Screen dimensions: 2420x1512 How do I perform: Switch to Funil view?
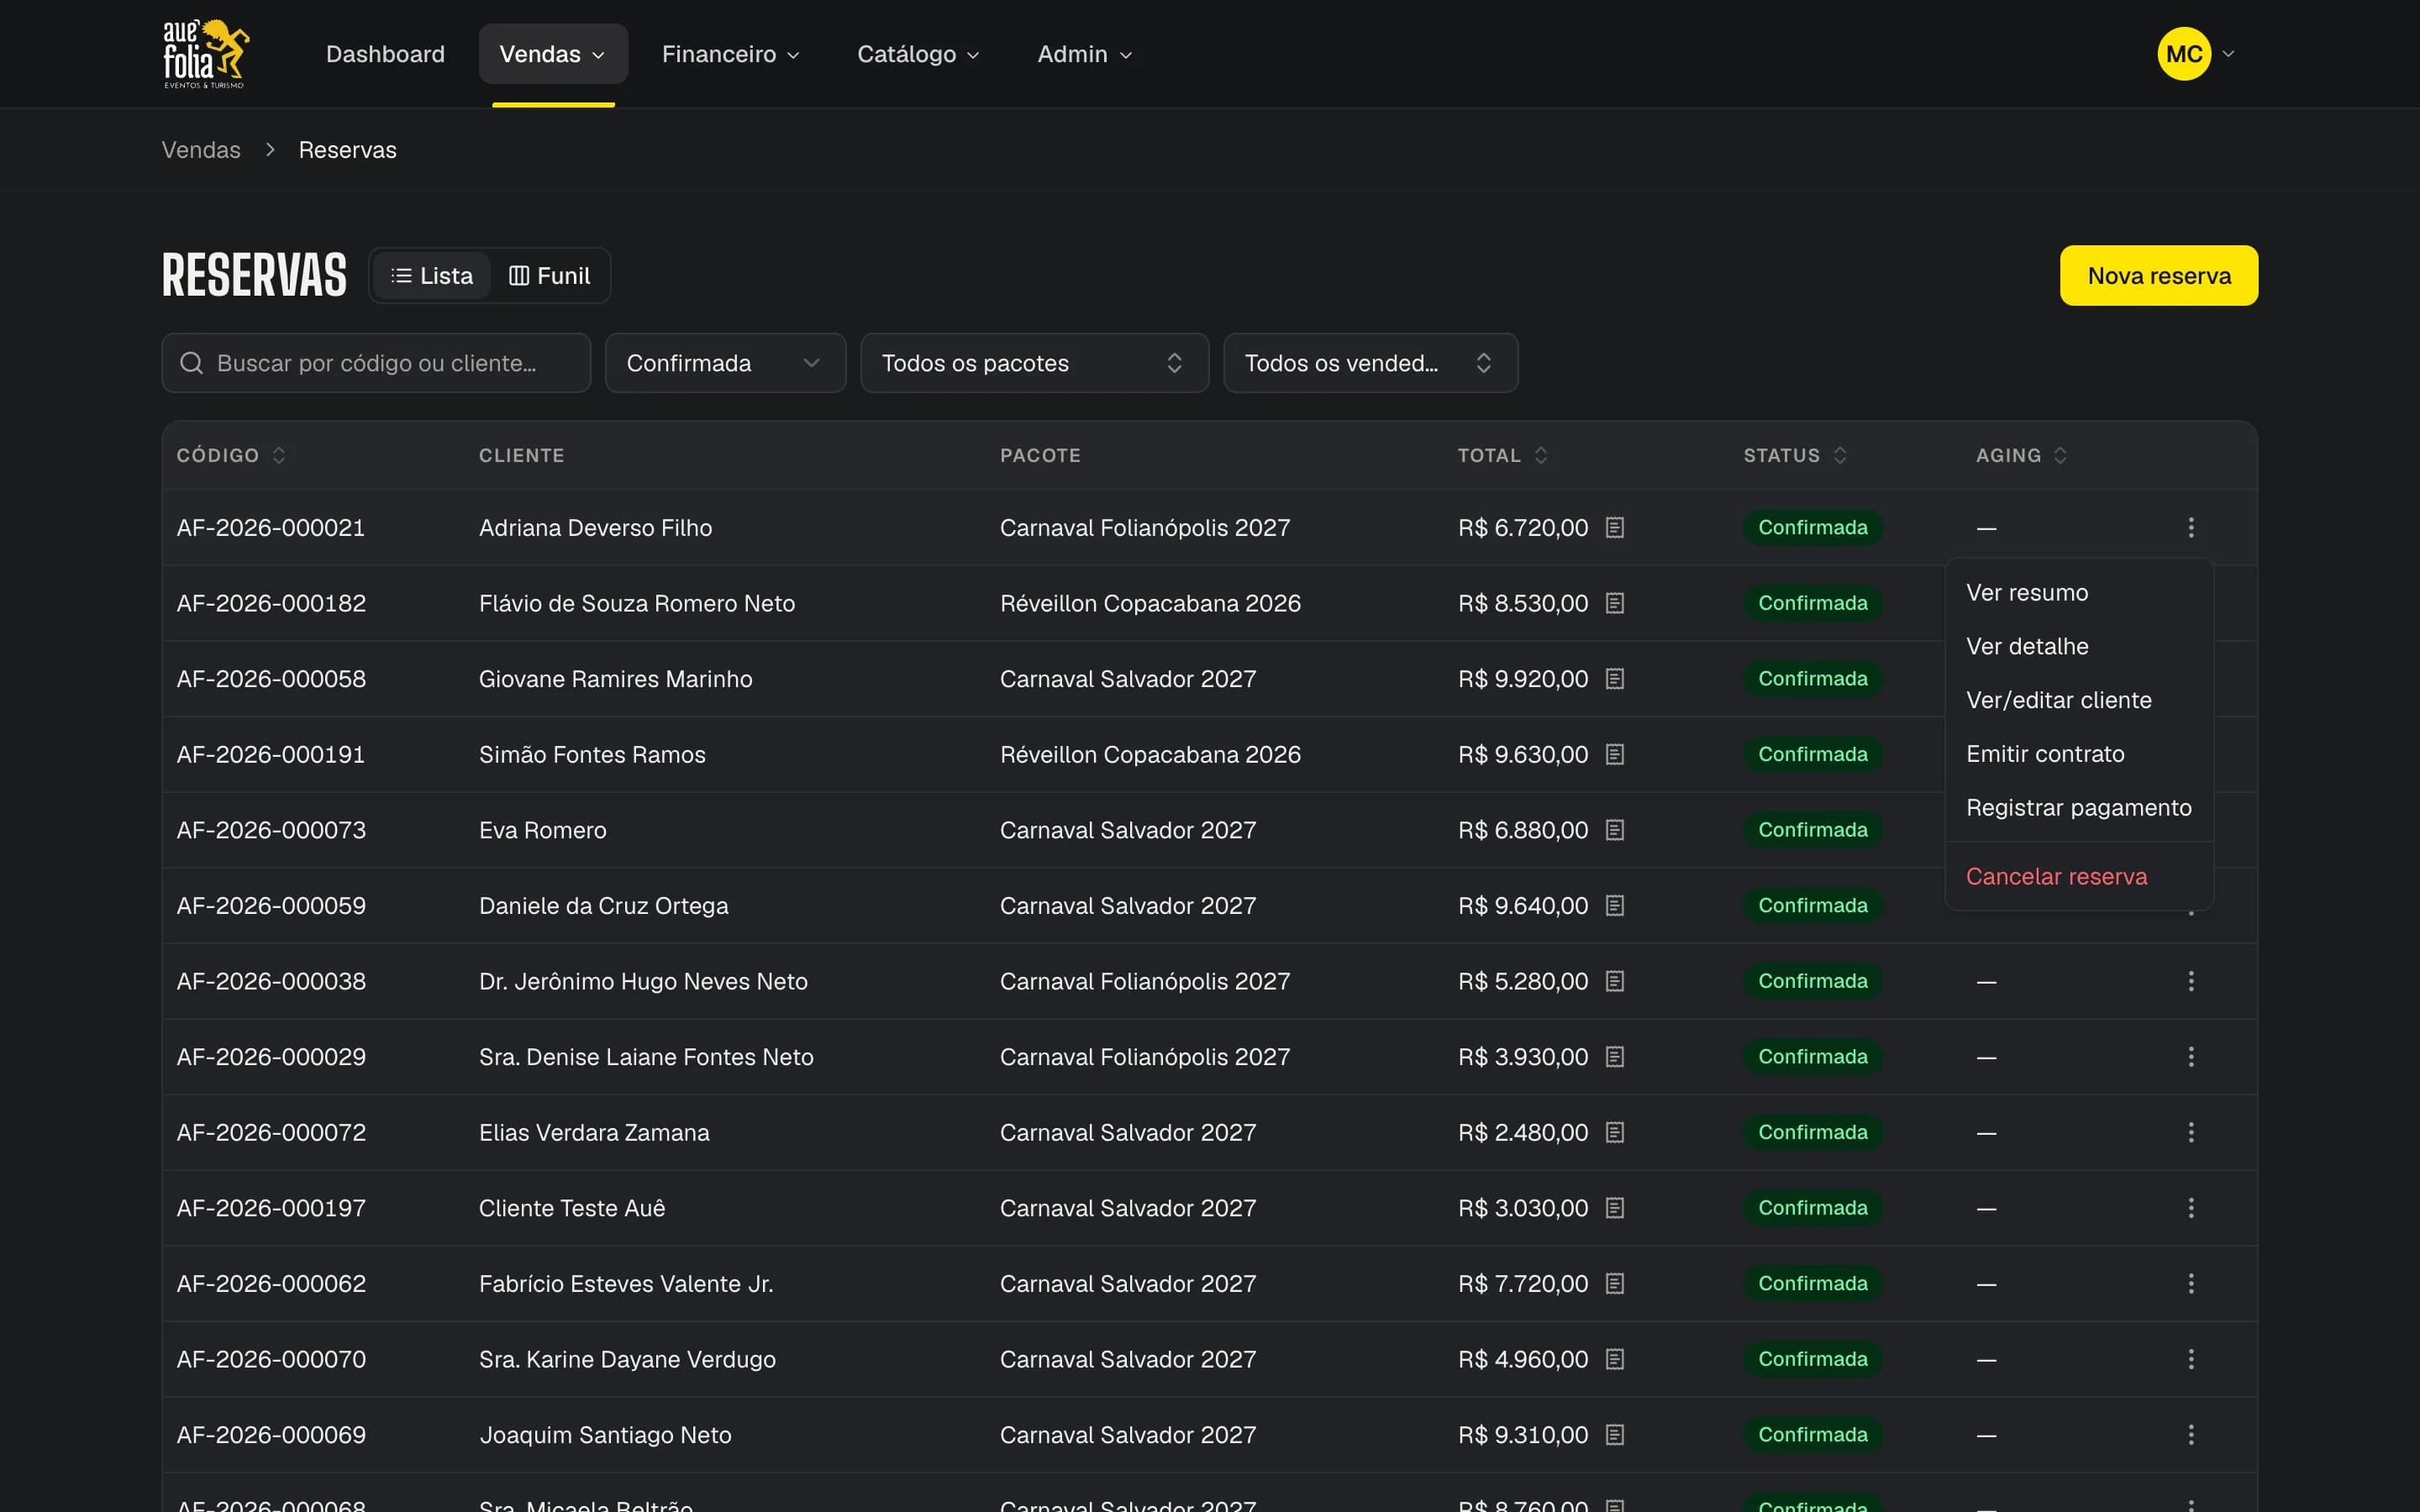549,276
